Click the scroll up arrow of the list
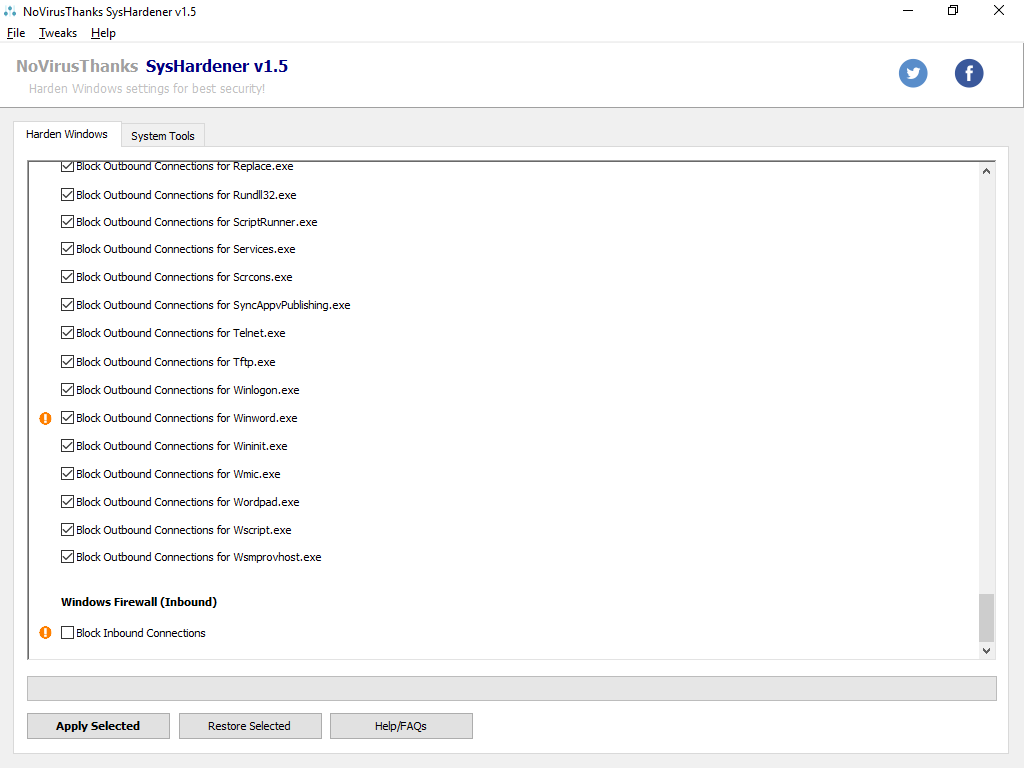Viewport: 1024px width, 768px height. 986,171
